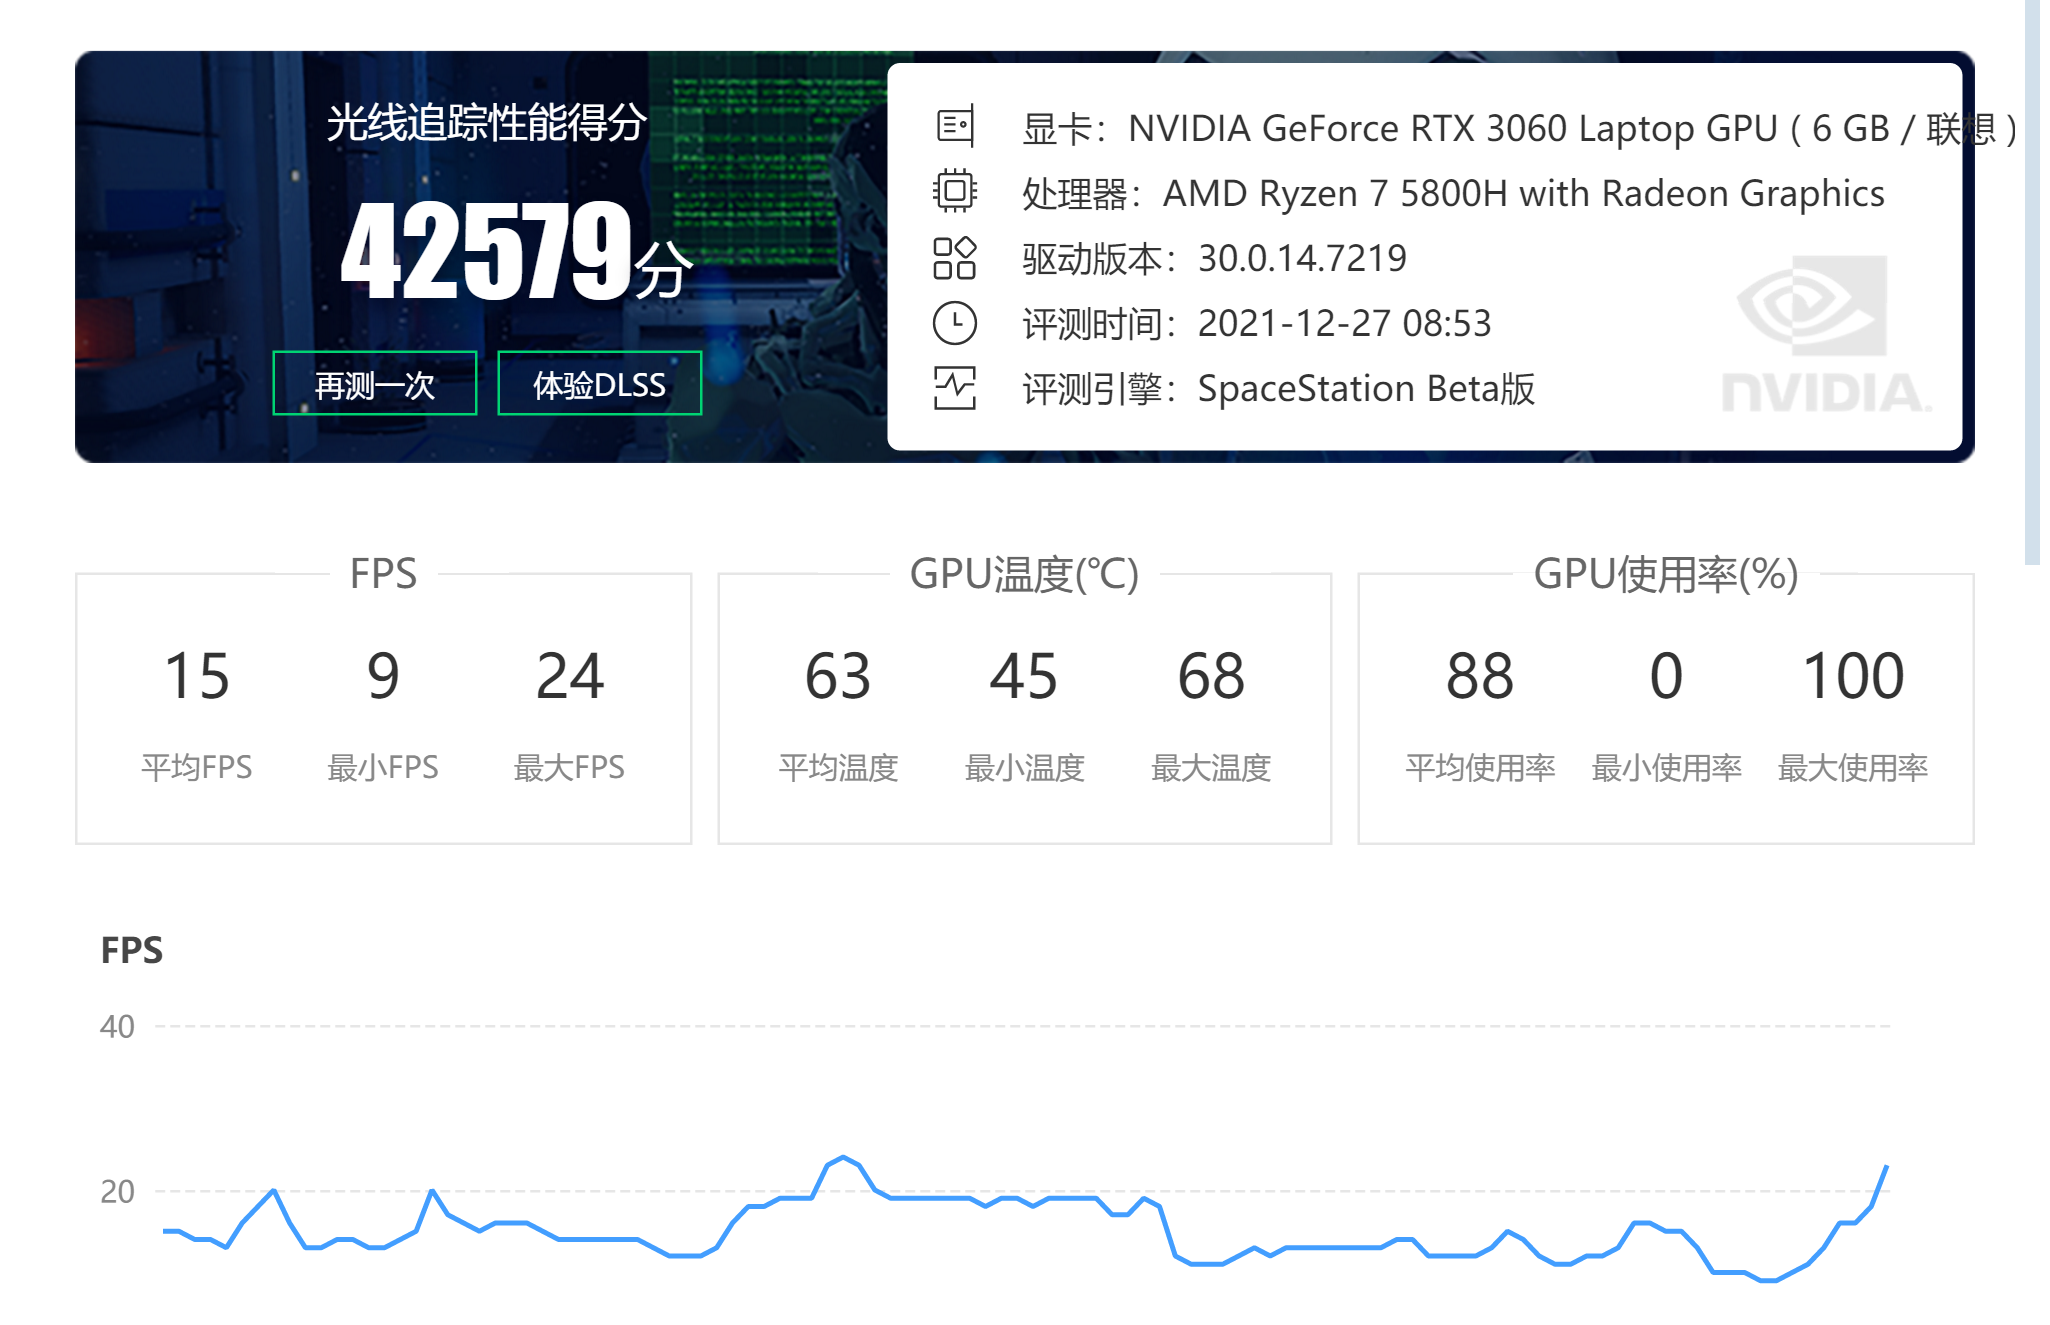
Task: Click the average usage value 88
Action: pyautogui.click(x=1480, y=676)
